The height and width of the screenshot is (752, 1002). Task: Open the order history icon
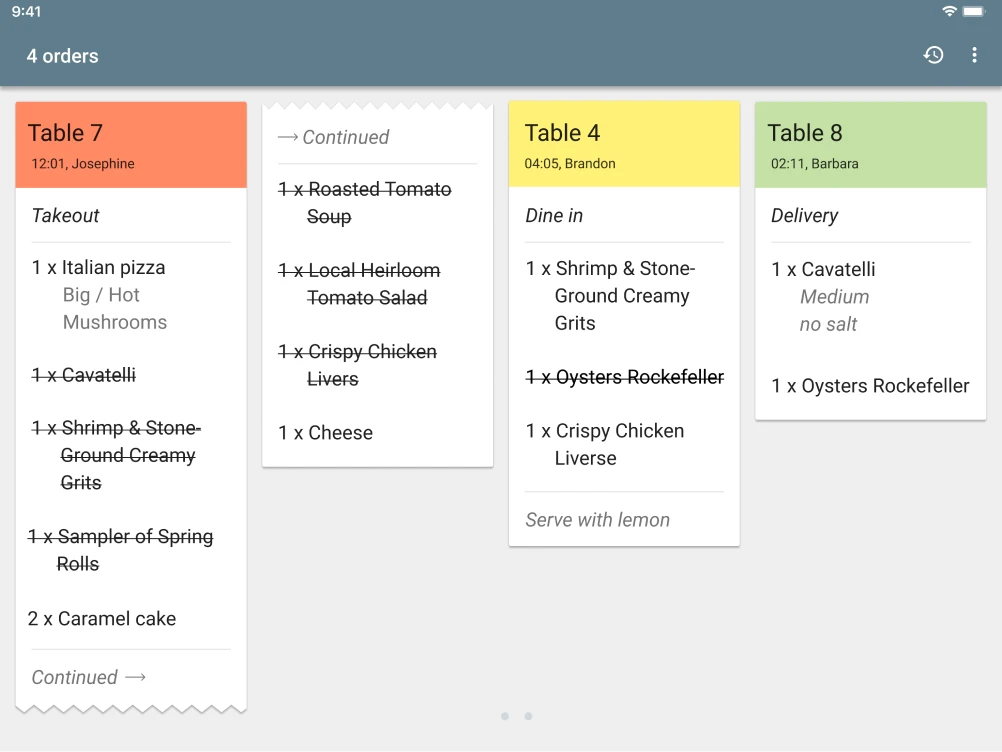pos(933,56)
